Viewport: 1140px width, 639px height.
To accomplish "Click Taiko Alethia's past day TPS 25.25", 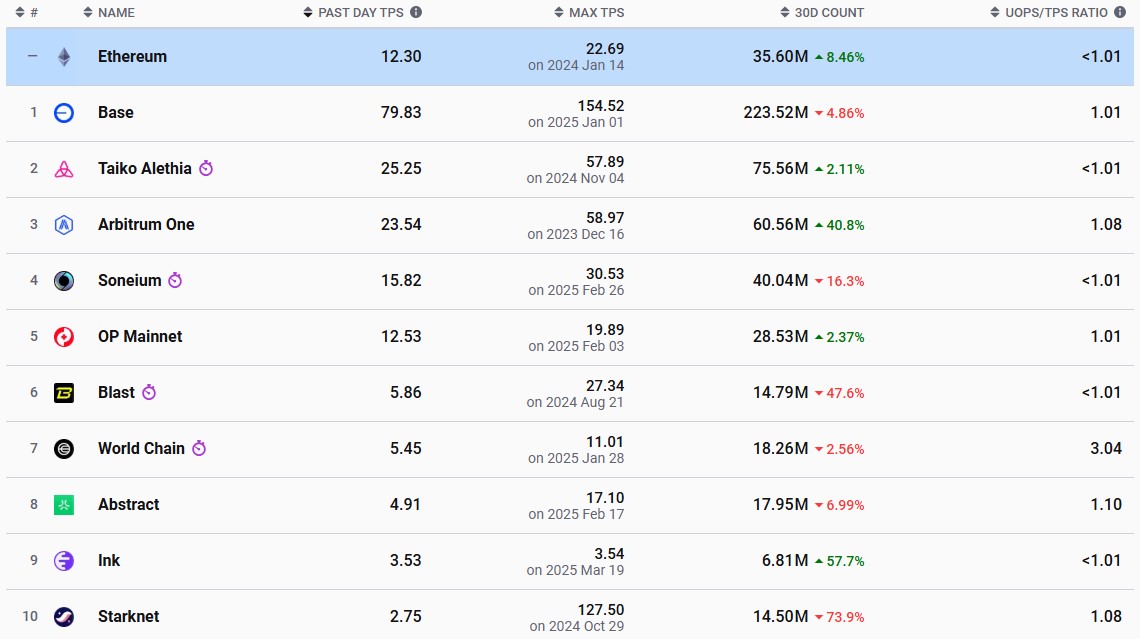I will pyautogui.click(x=401, y=169).
